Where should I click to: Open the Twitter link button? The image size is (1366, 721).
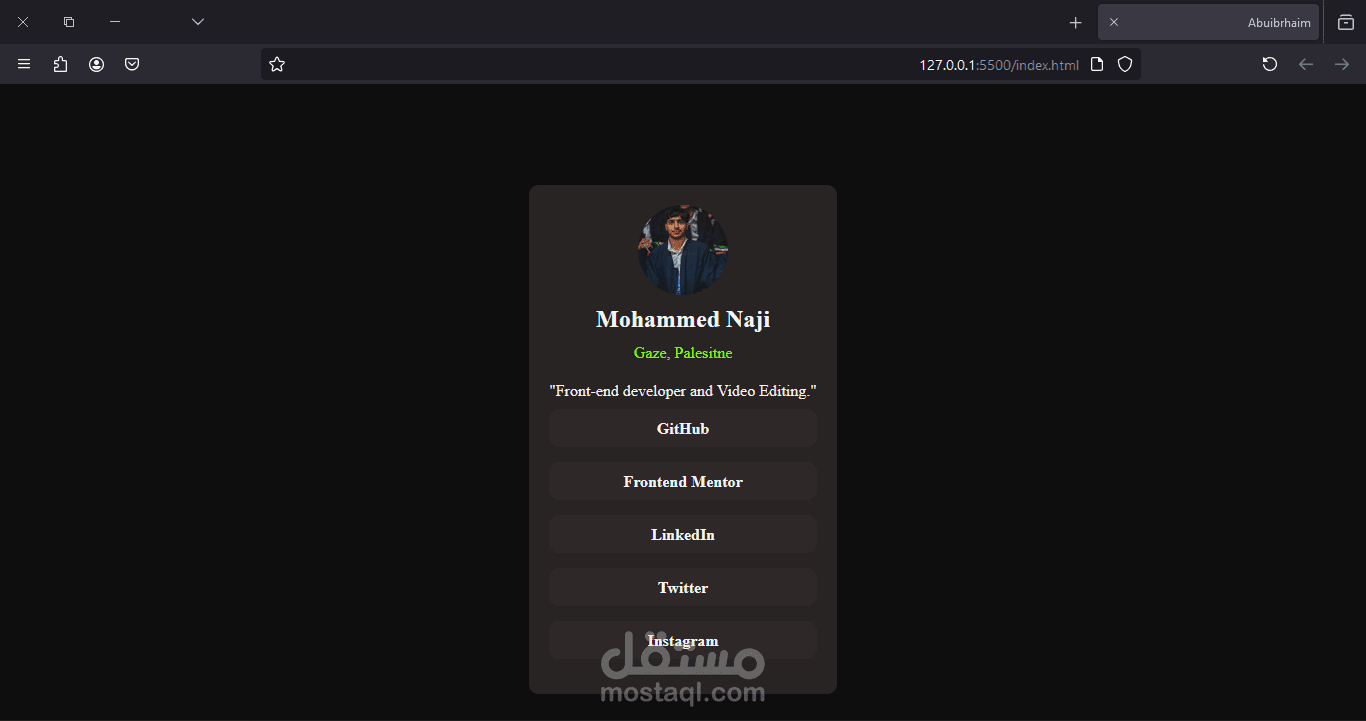click(683, 587)
